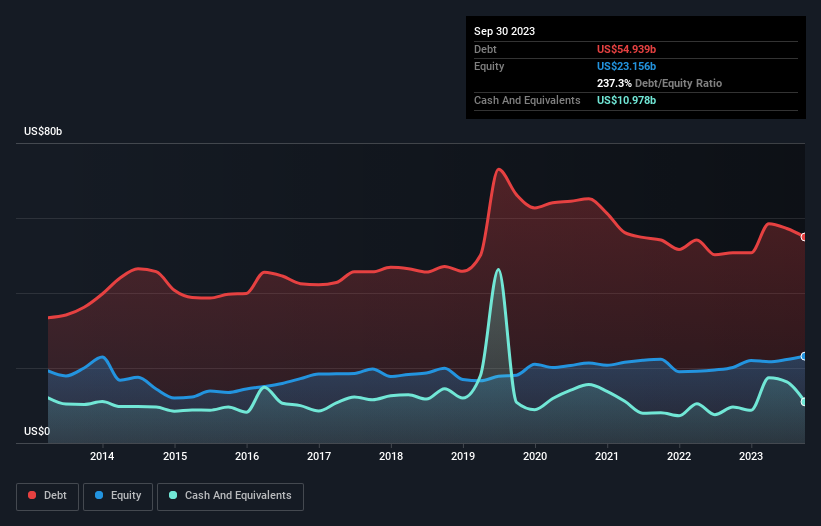Click the teal Cash end-point marker
821x526 pixels.
pos(804,402)
